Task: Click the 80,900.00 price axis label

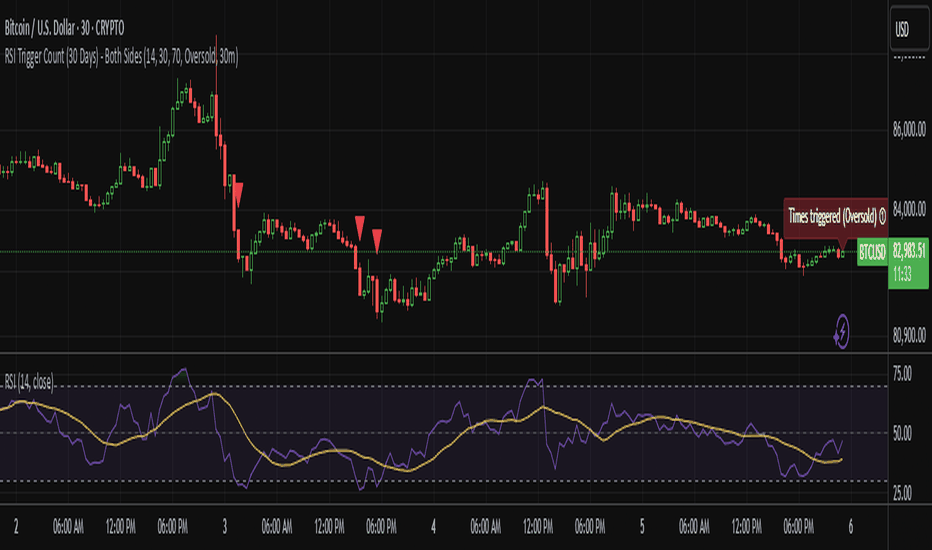Action: [909, 336]
